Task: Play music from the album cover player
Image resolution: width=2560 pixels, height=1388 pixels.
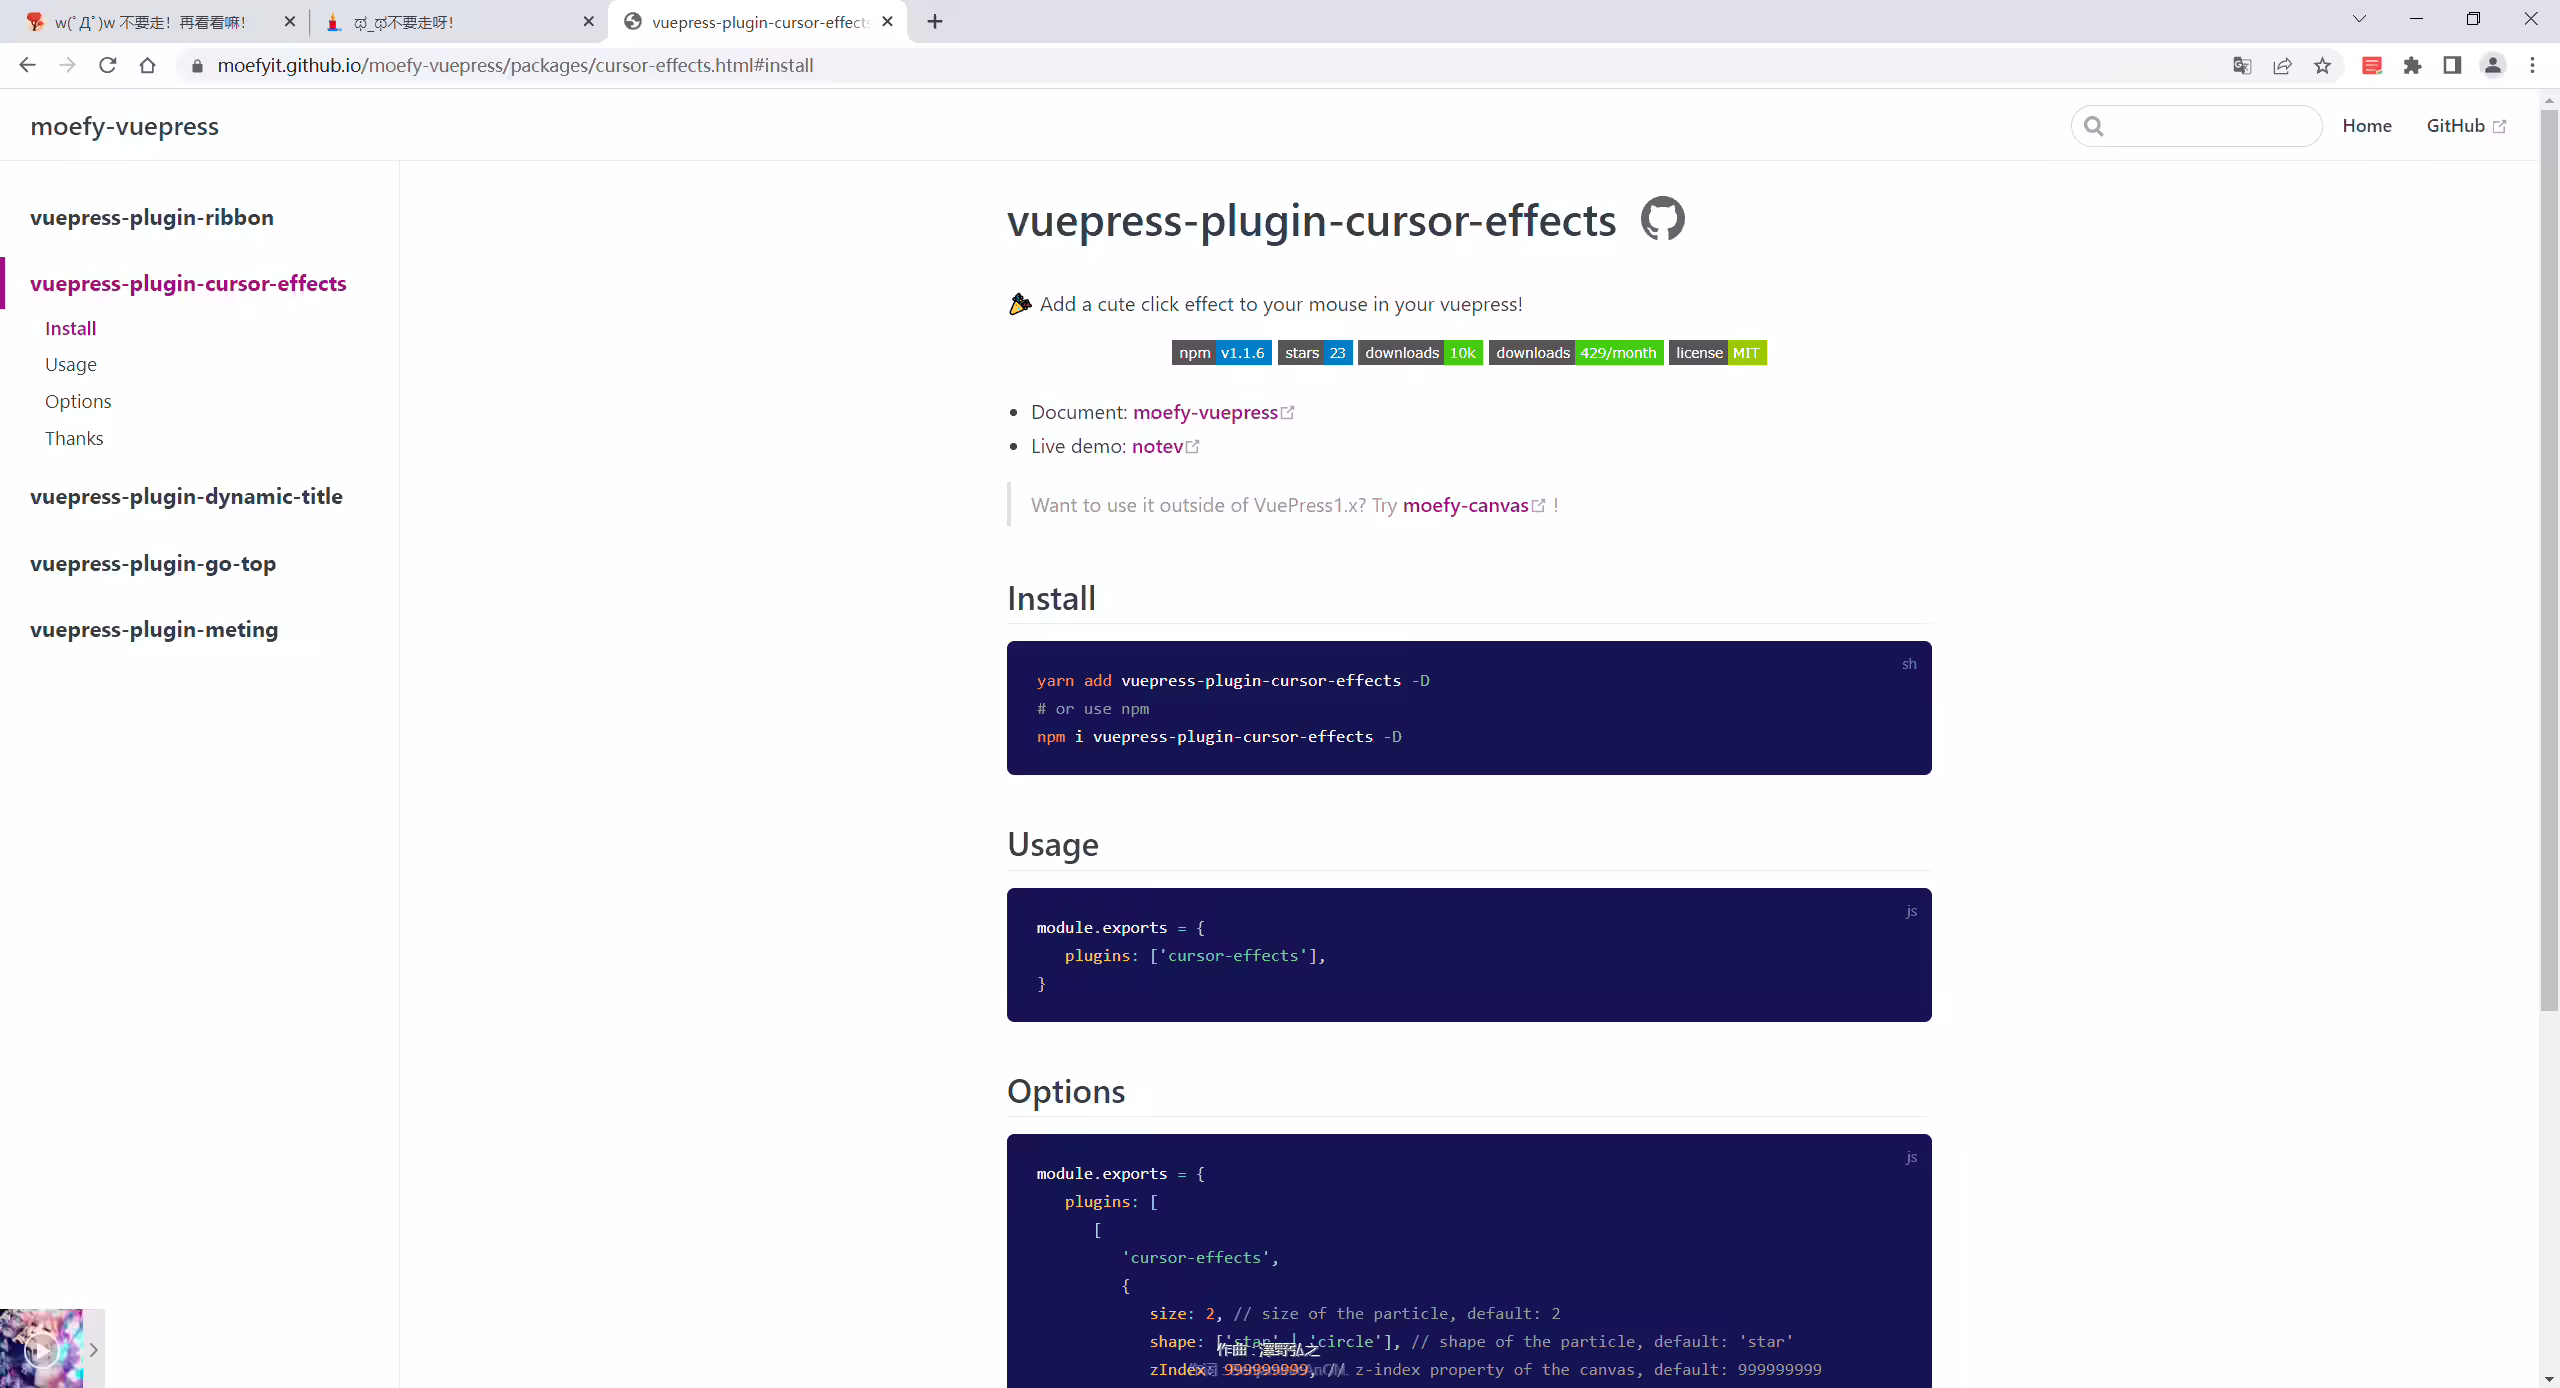Action: (41, 1350)
